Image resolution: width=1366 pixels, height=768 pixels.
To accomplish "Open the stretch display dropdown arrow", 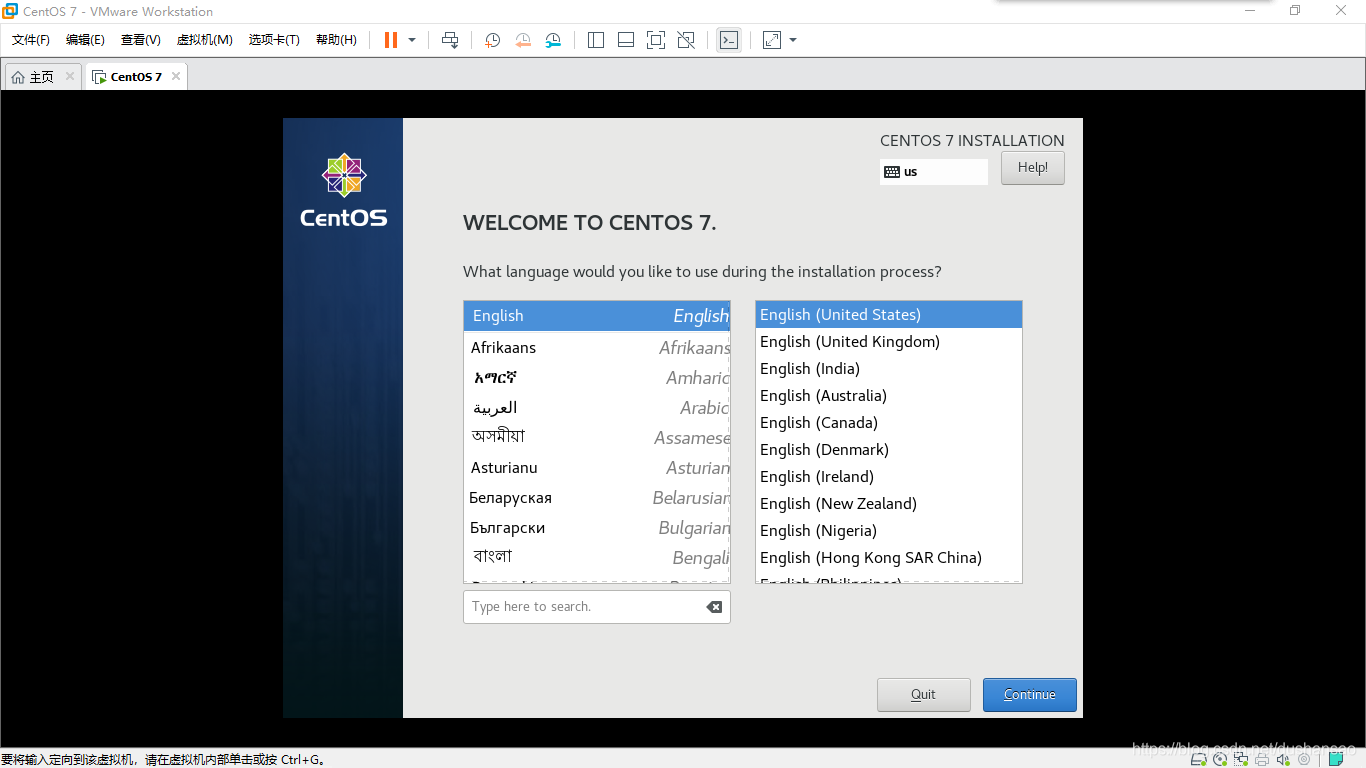I will click(793, 40).
